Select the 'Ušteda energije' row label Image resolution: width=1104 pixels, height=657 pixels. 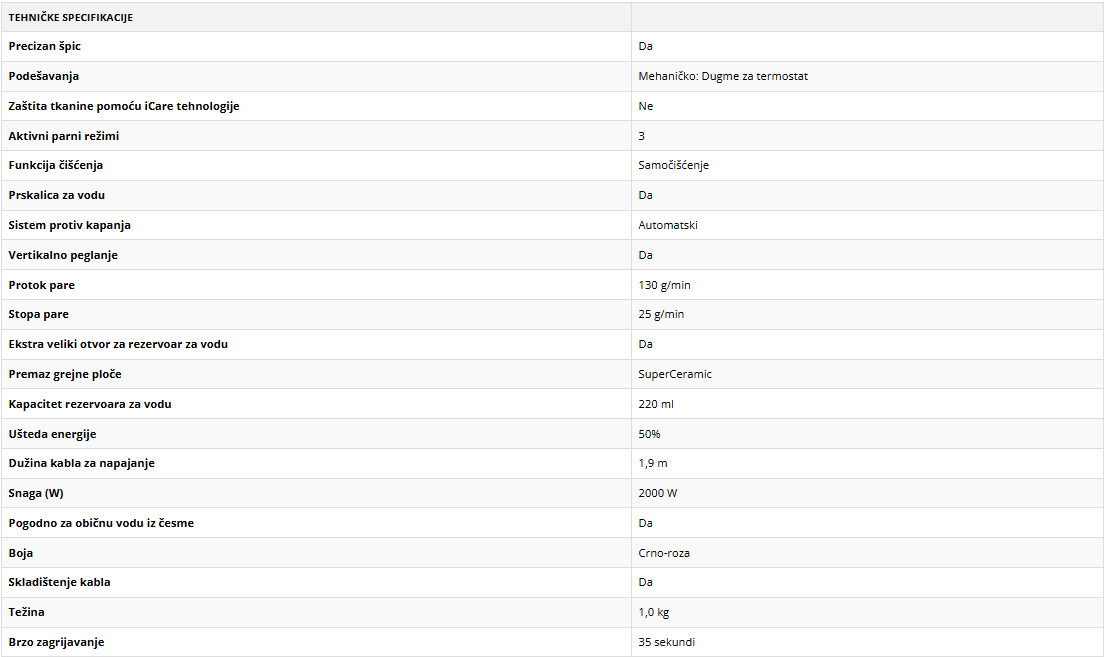(52, 434)
